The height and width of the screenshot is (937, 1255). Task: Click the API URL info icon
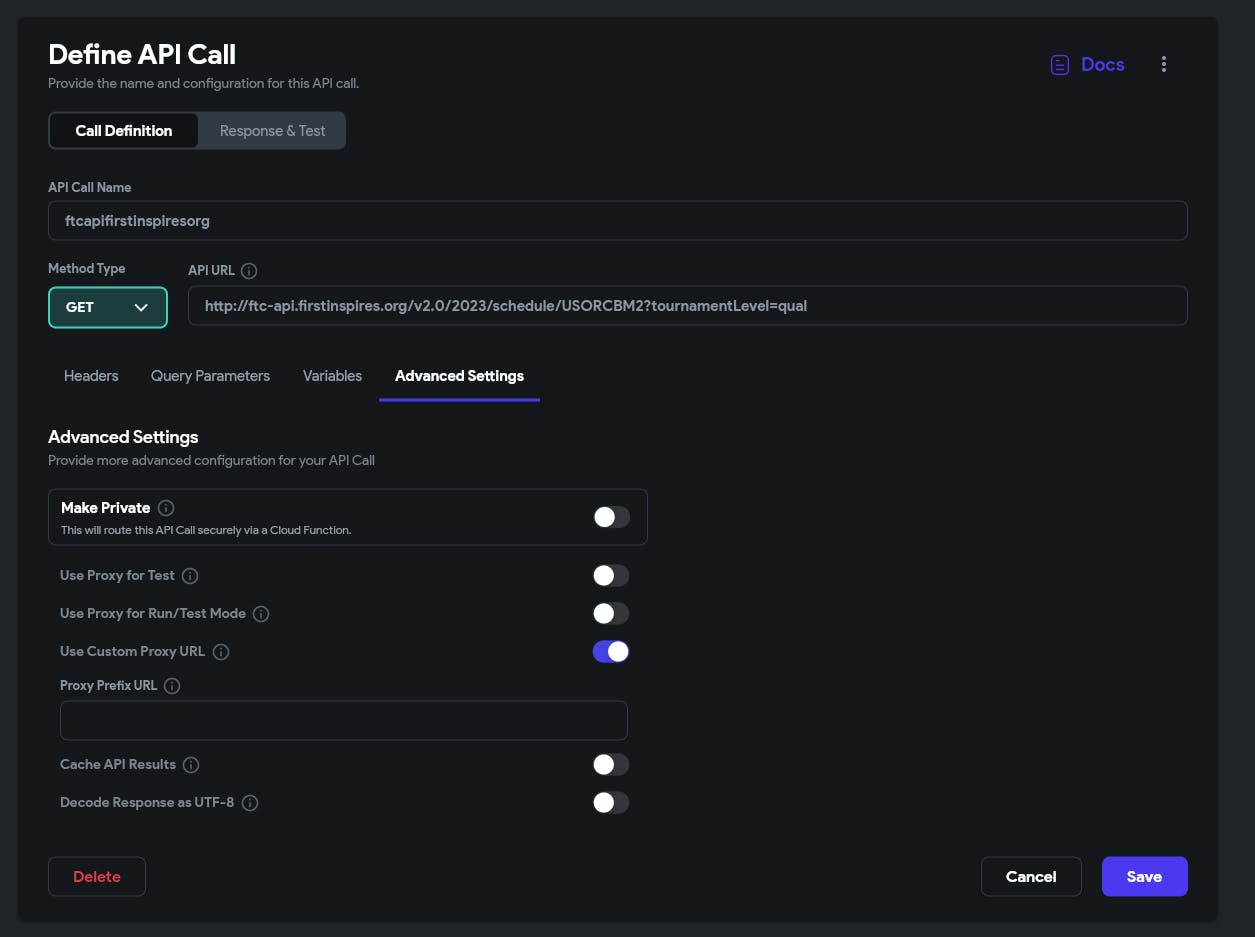pos(250,270)
